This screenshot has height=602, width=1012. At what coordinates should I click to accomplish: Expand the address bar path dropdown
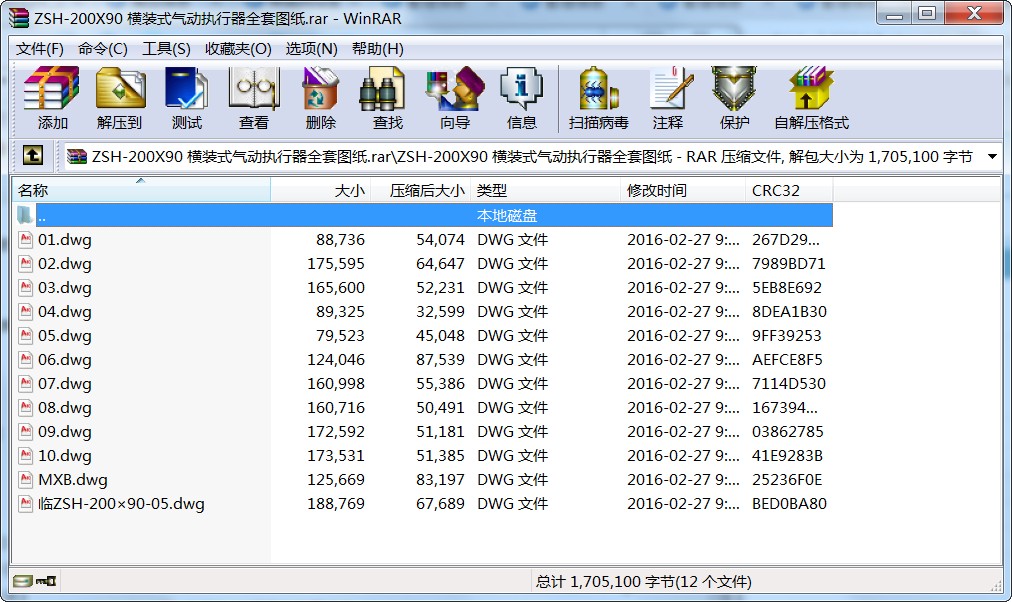(992, 156)
